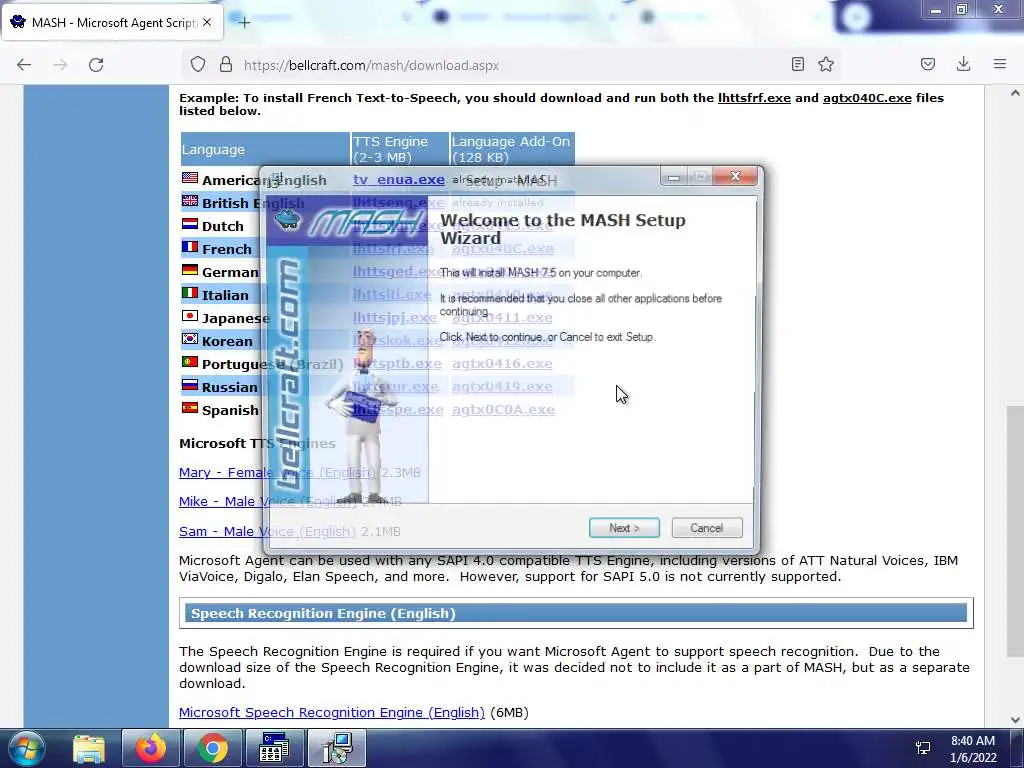Minimize the MASH Setup dialog
Screen dimensions: 1024x768
(x=674, y=176)
